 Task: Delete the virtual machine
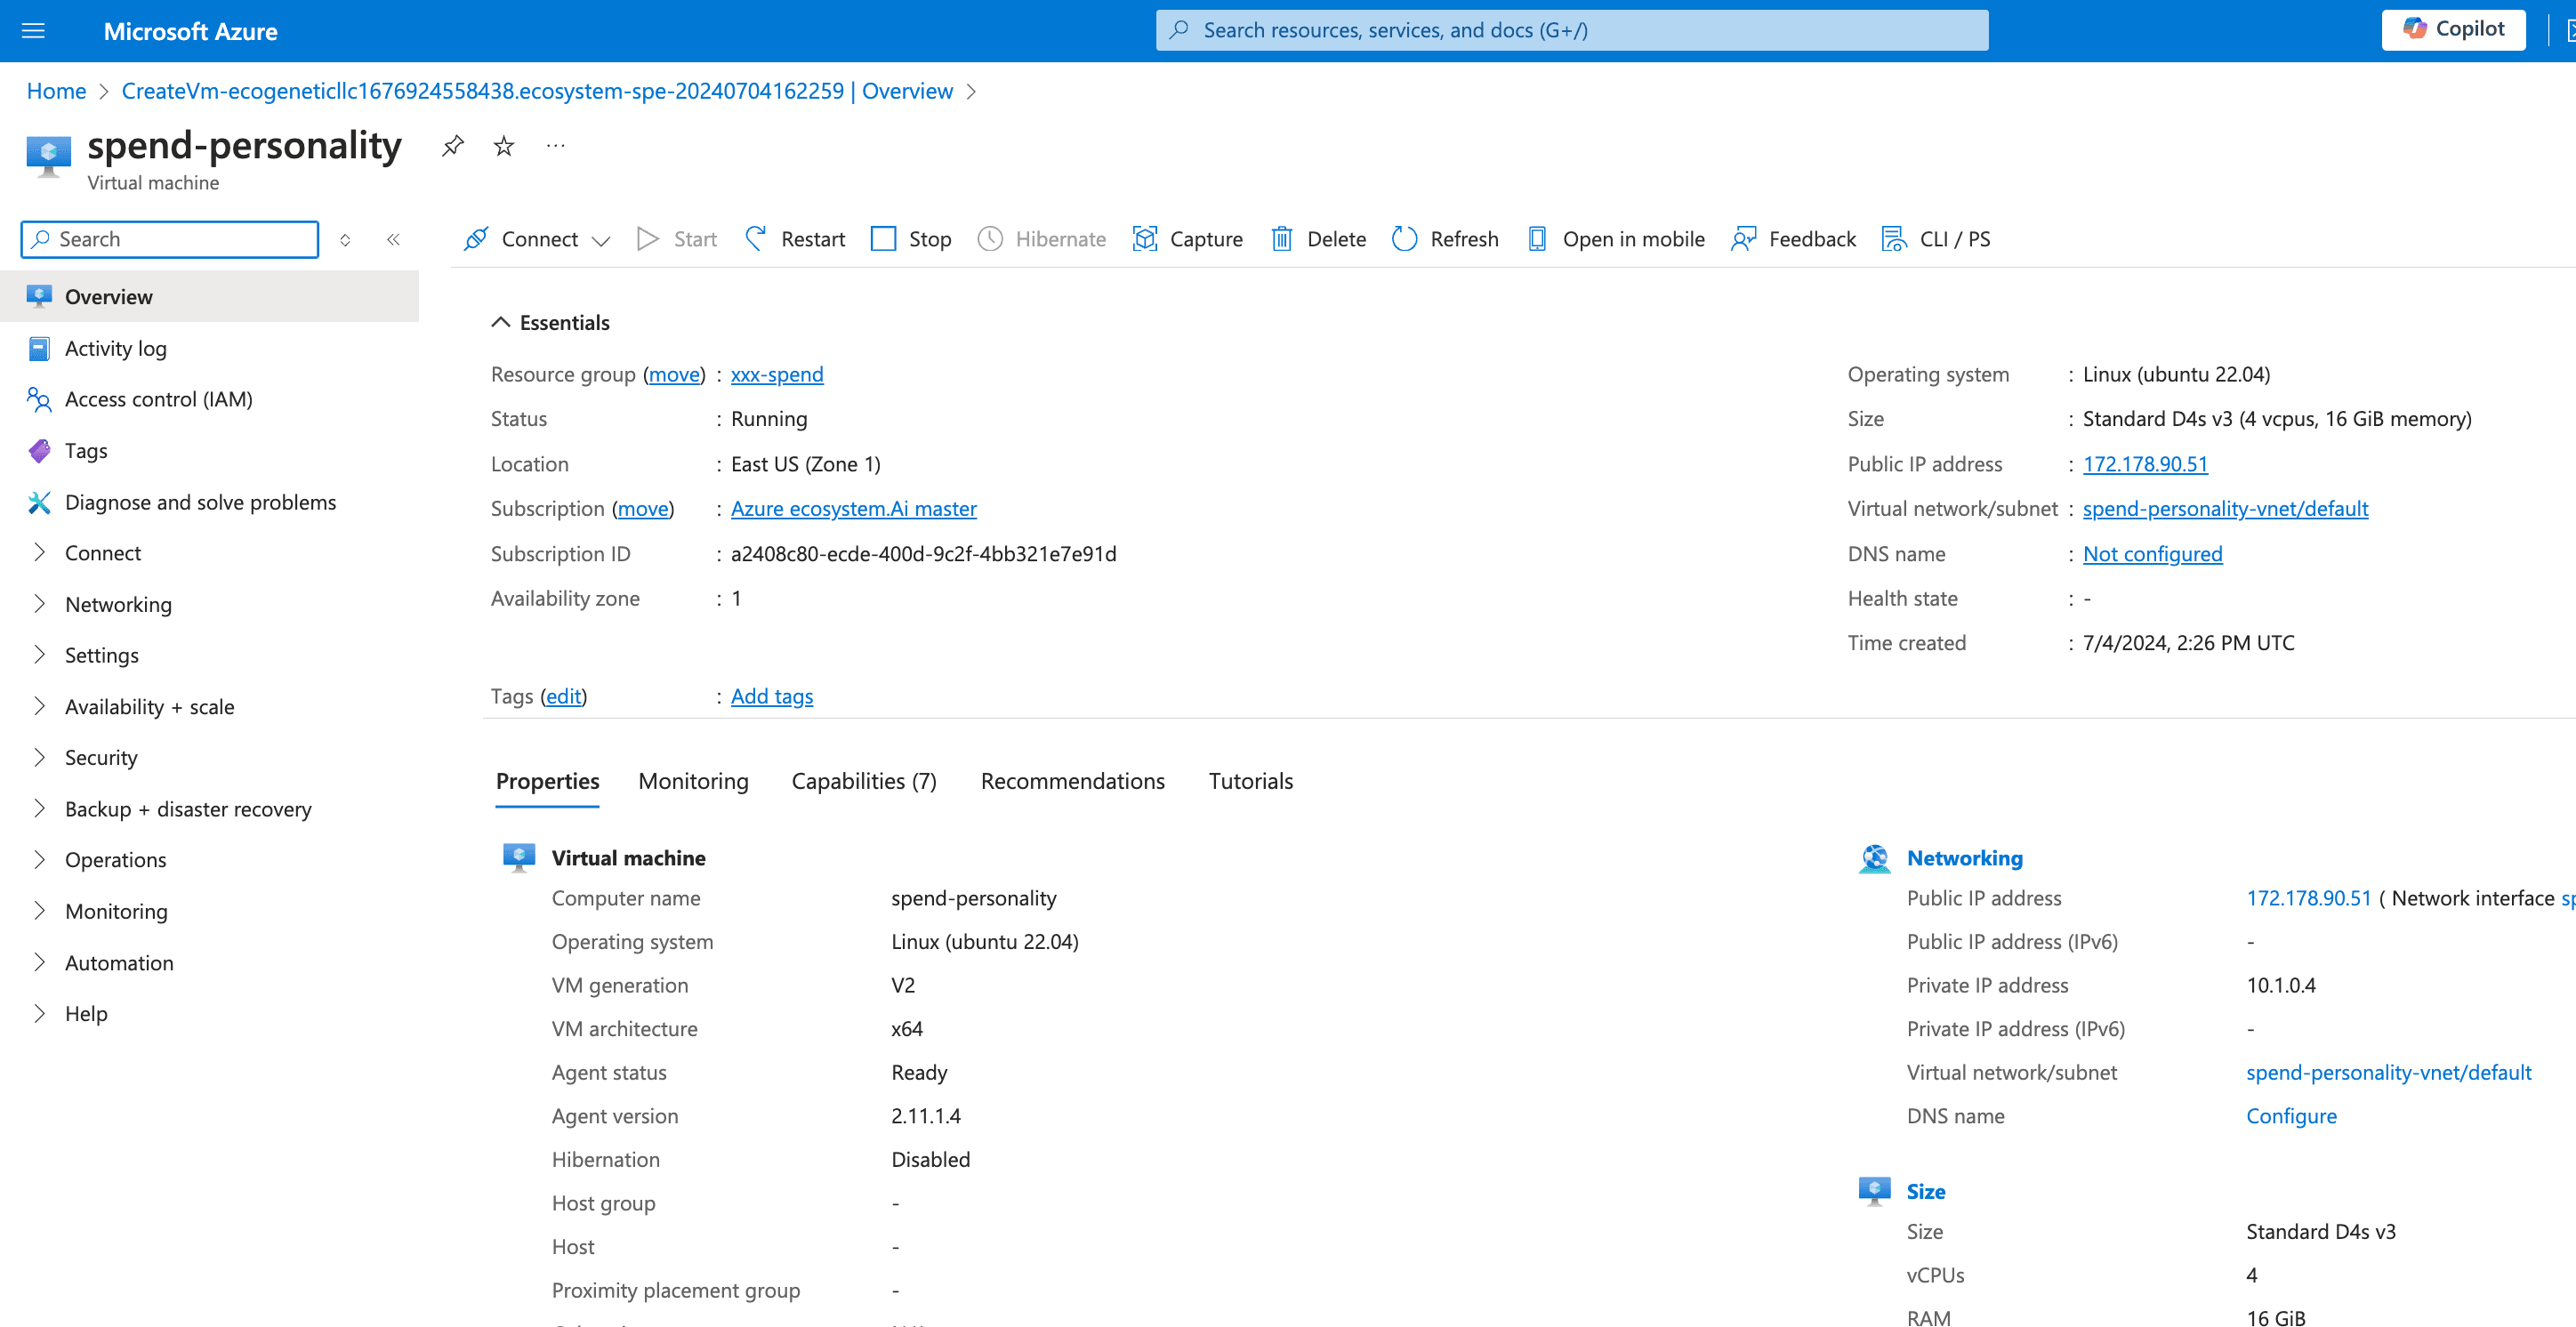click(x=1318, y=239)
